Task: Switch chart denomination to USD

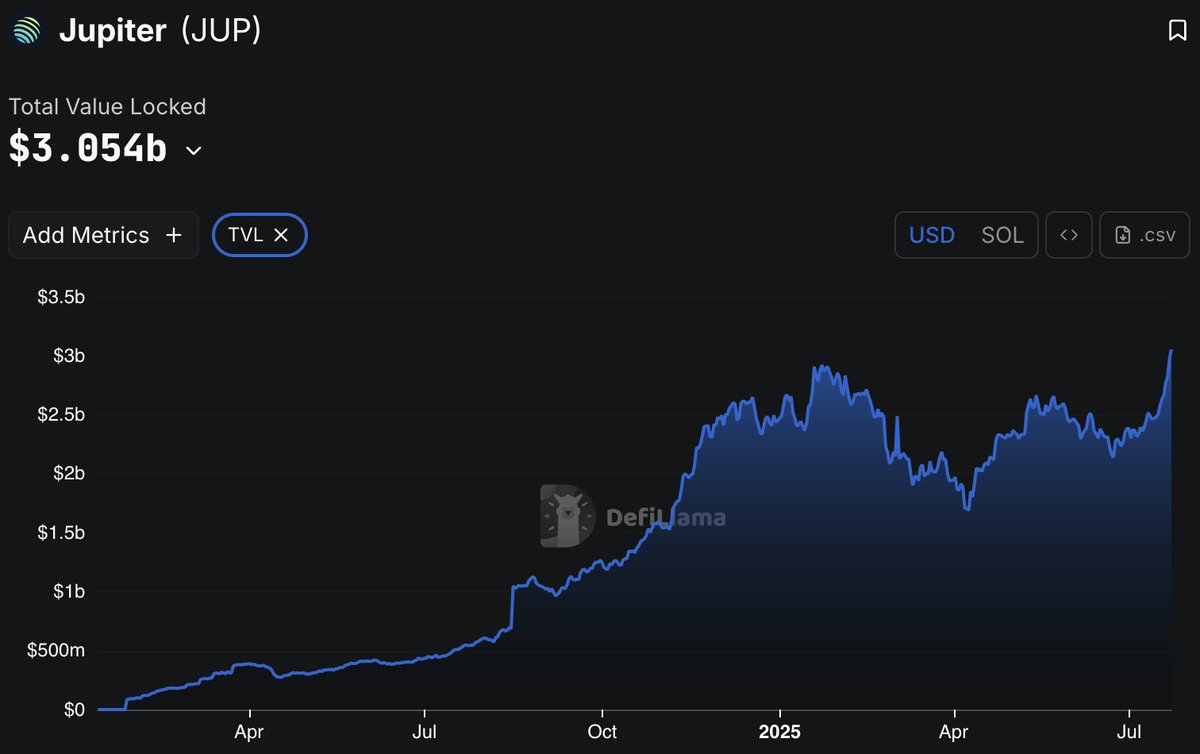Action: pyautogui.click(x=931, y=235)
